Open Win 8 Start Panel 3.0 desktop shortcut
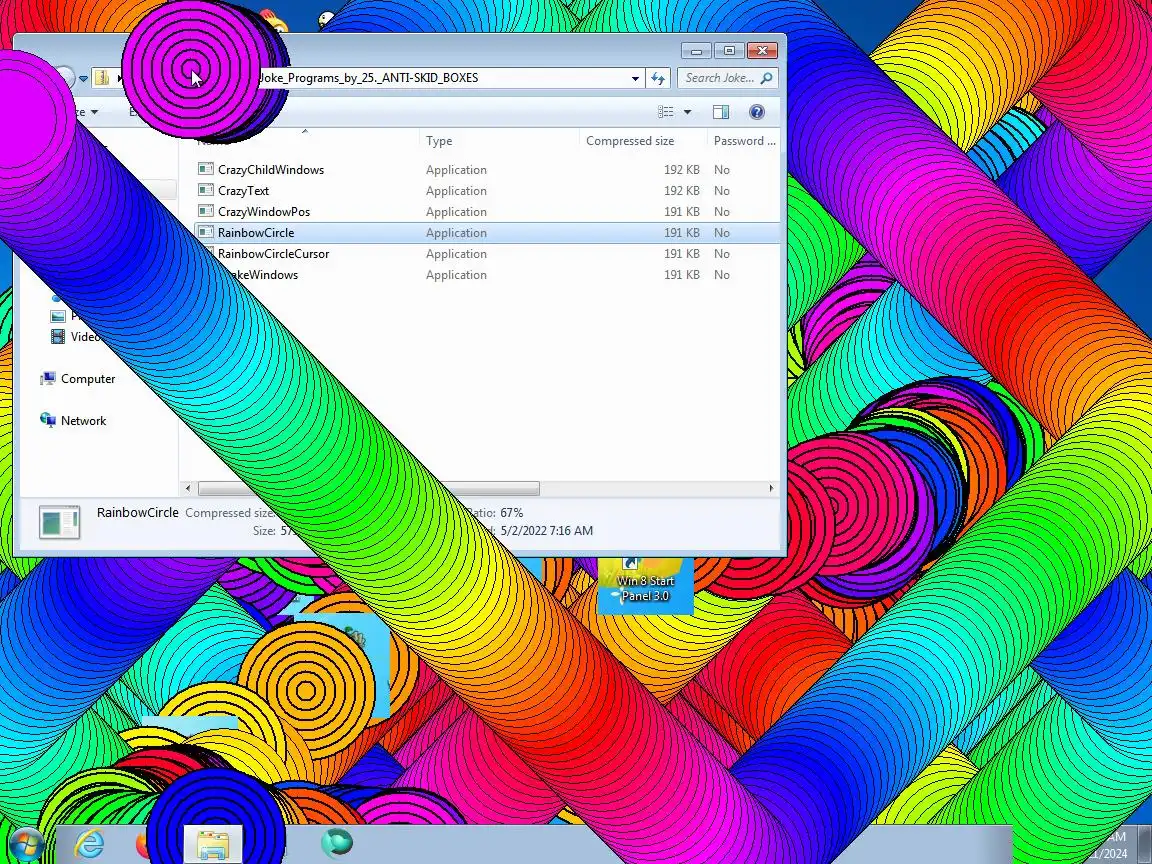Screen dimensions: 1152x864 pyautogui.click(x=645, y=586)
